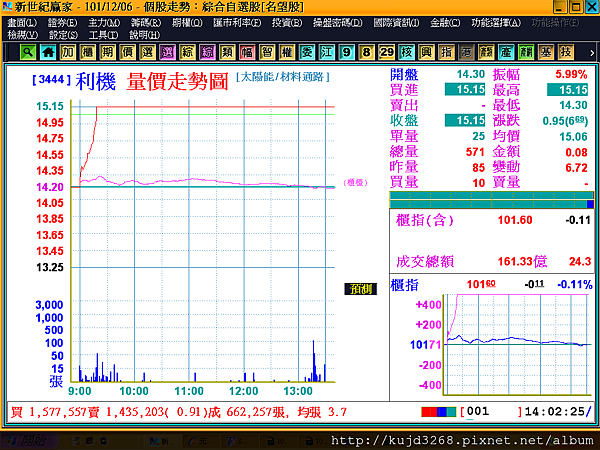Open the 金融(C) menu

click(x=445, y=23)
